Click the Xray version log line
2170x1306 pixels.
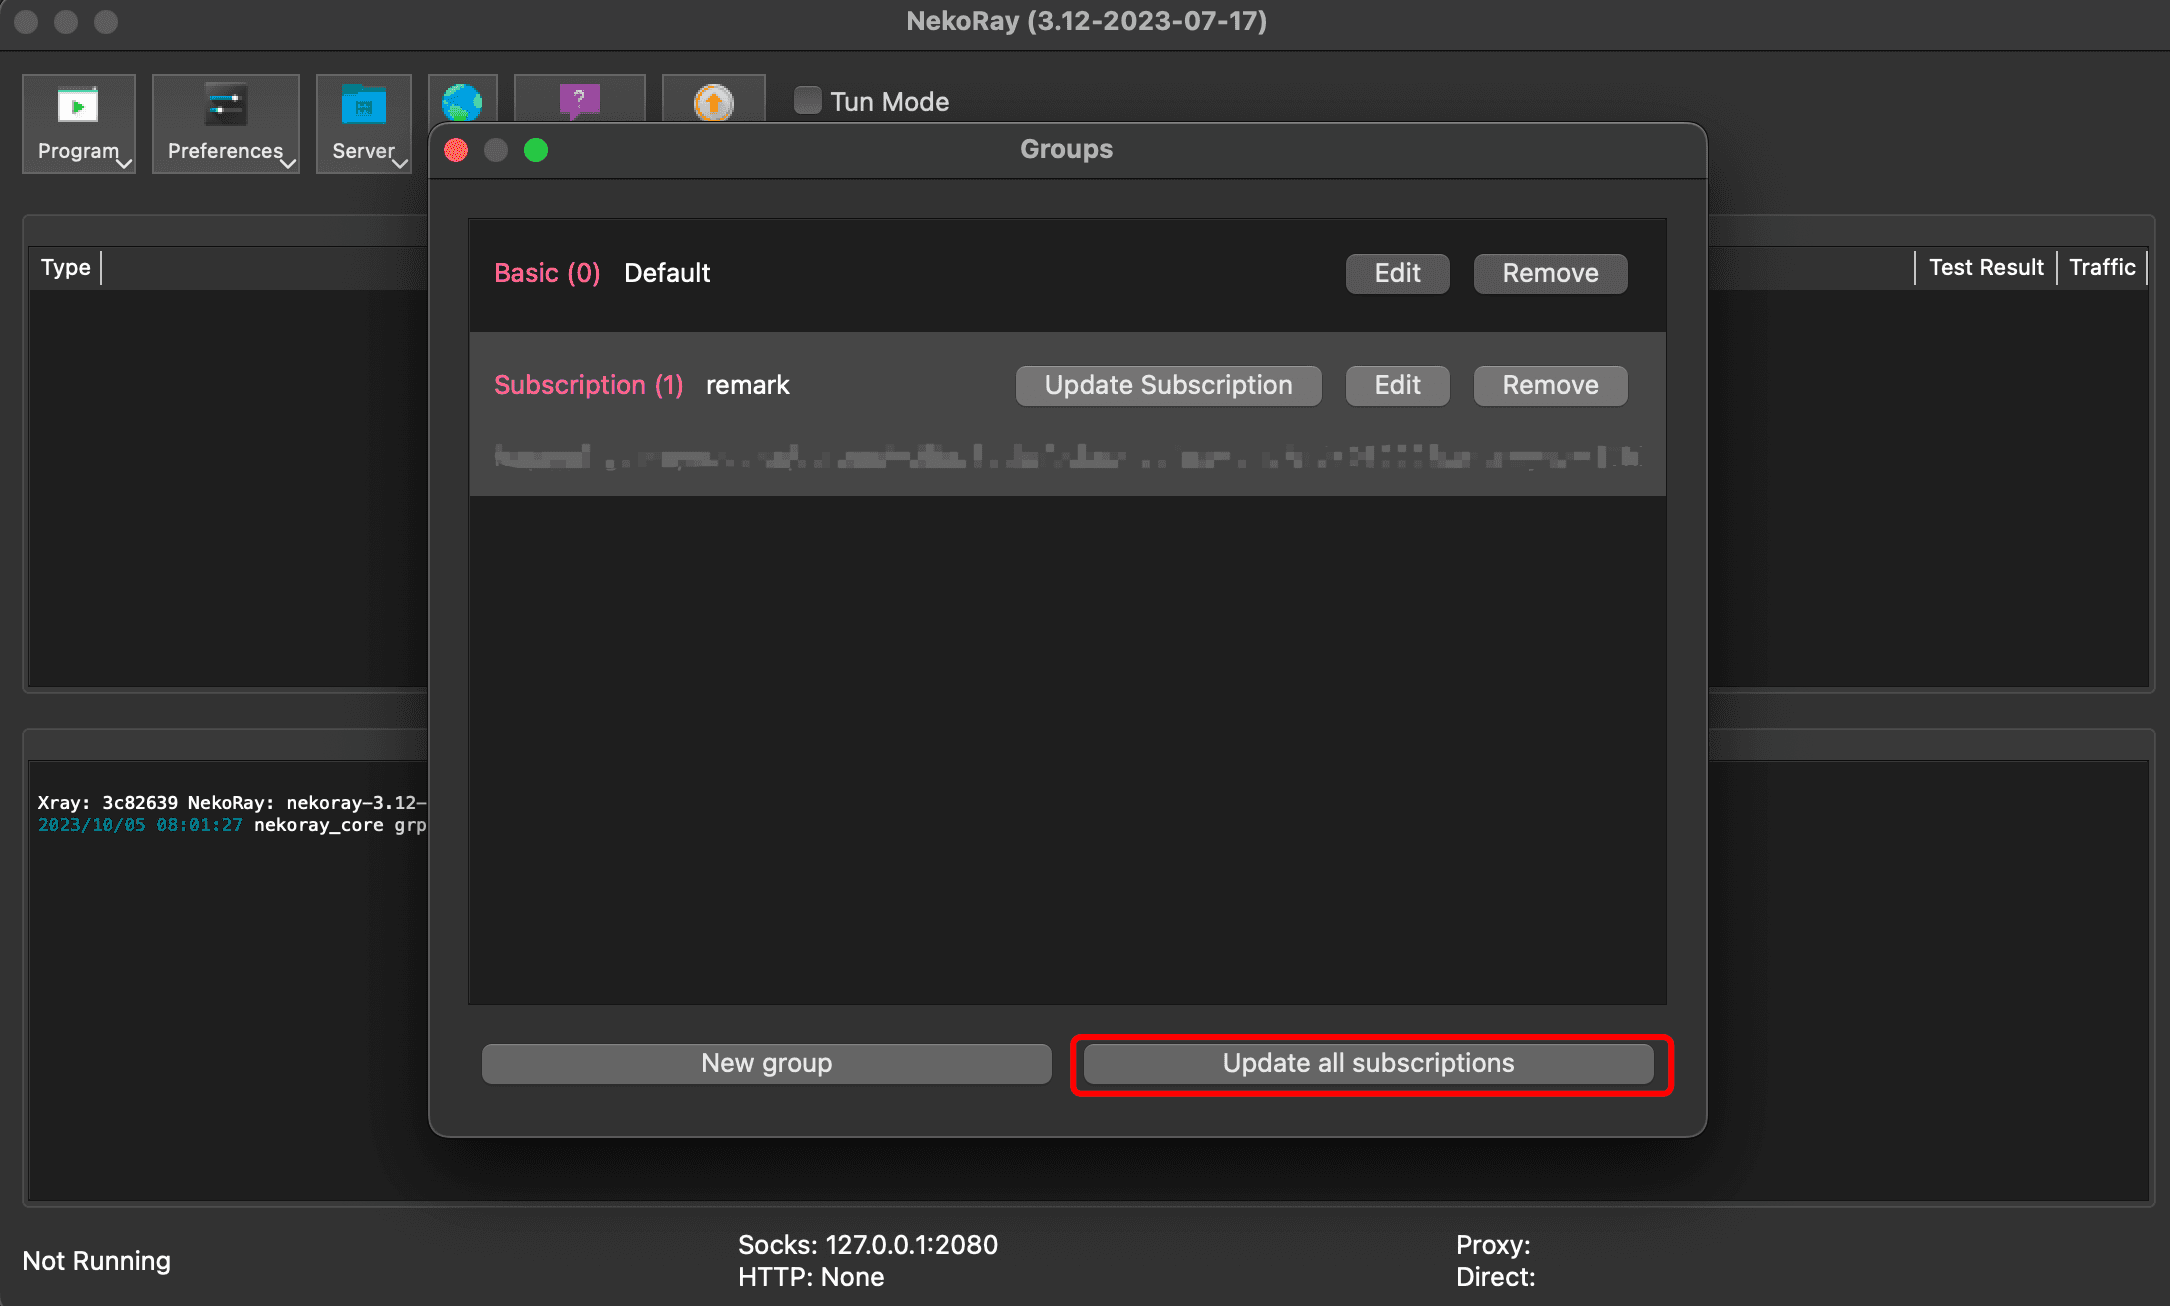pos(232,802)
